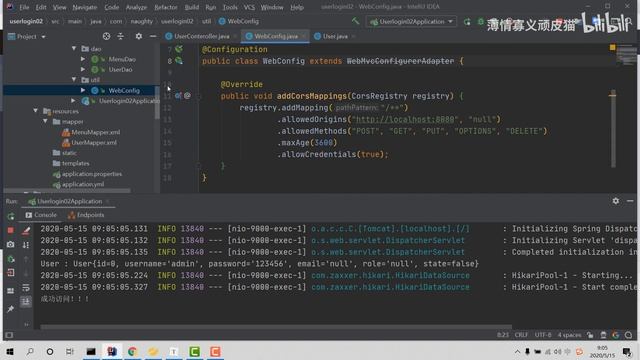The width and height of the screenshot is (640, 360).
Task: Collapse the resources folder
Action: pyautogui.click(x=36, y=111)
